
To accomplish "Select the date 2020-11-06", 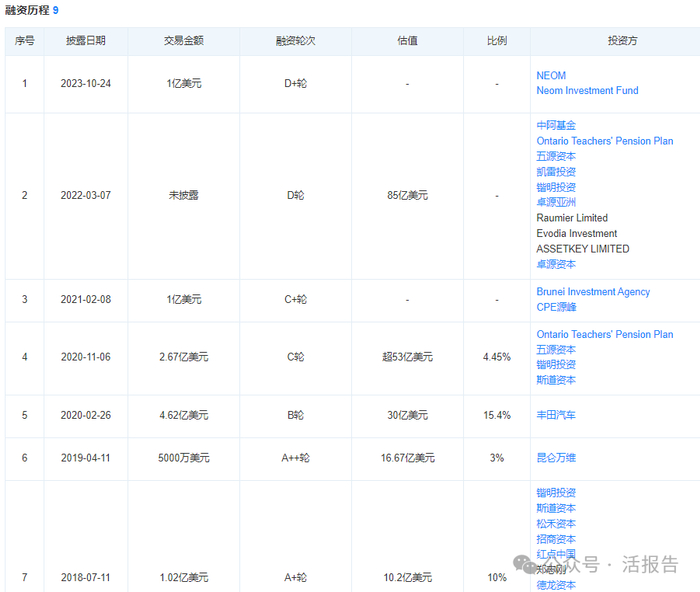I will click(x=86, y=357).
